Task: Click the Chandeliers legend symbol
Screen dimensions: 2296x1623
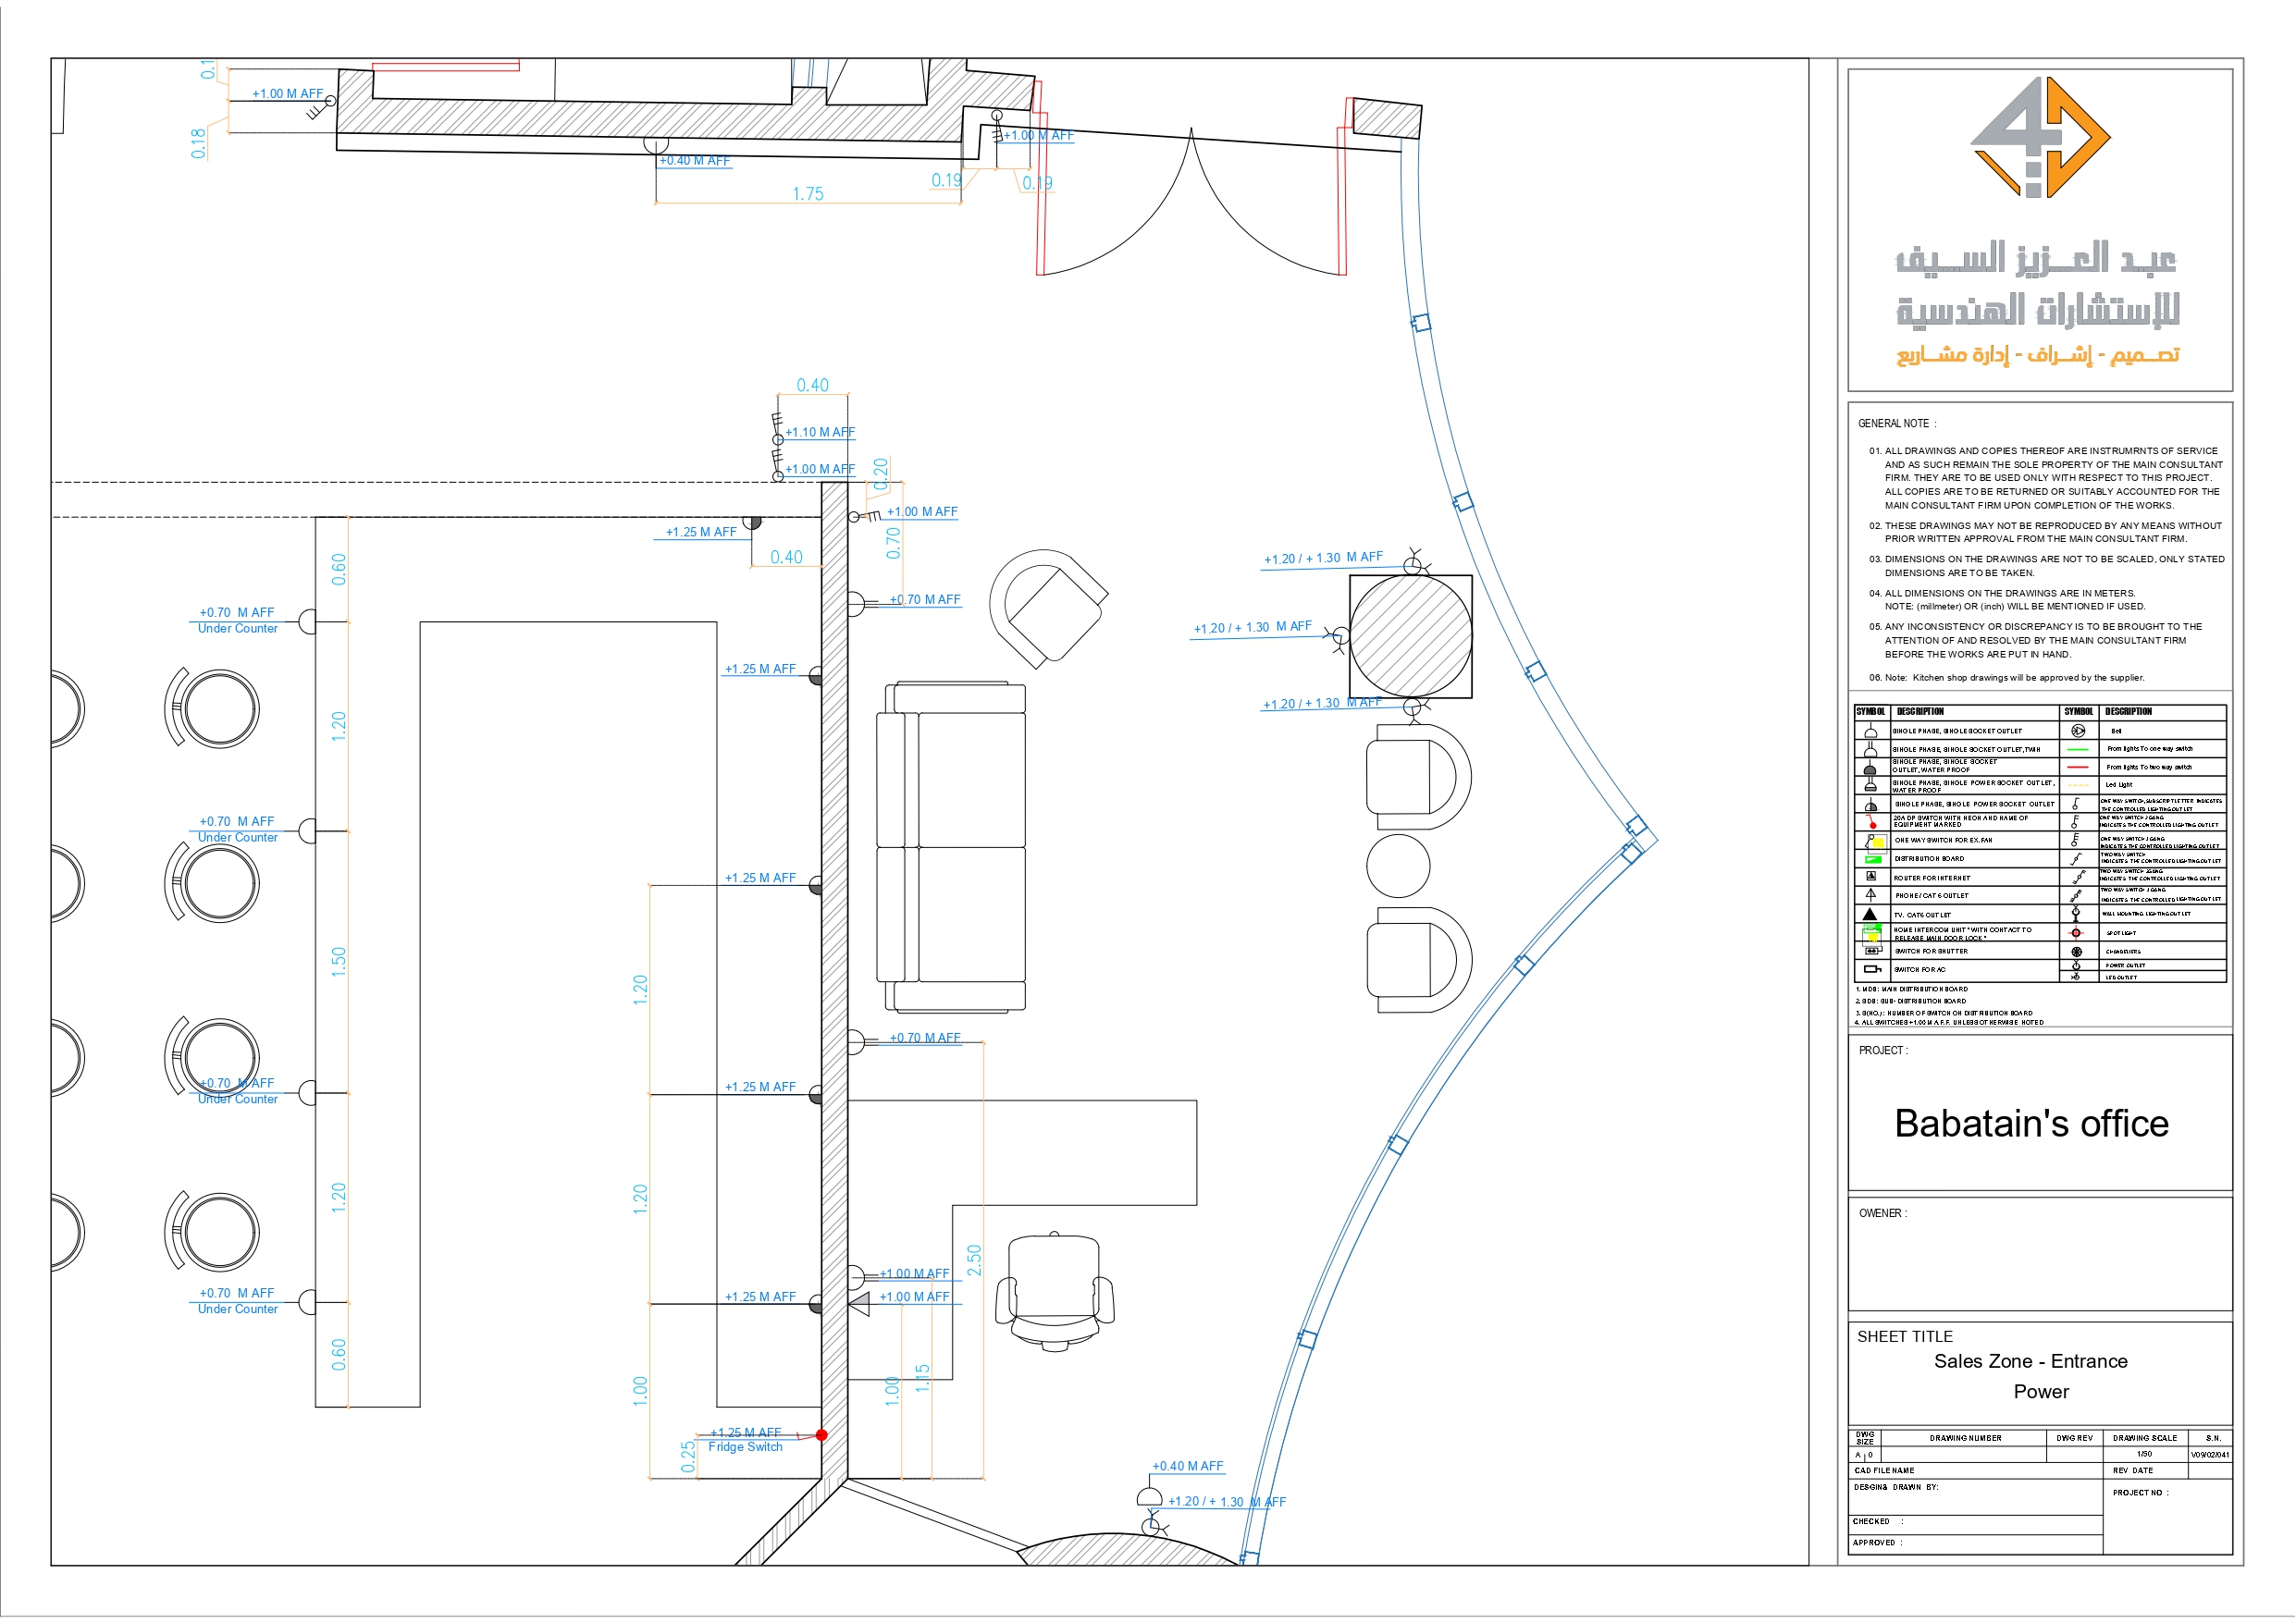Action: [2076, 952]
